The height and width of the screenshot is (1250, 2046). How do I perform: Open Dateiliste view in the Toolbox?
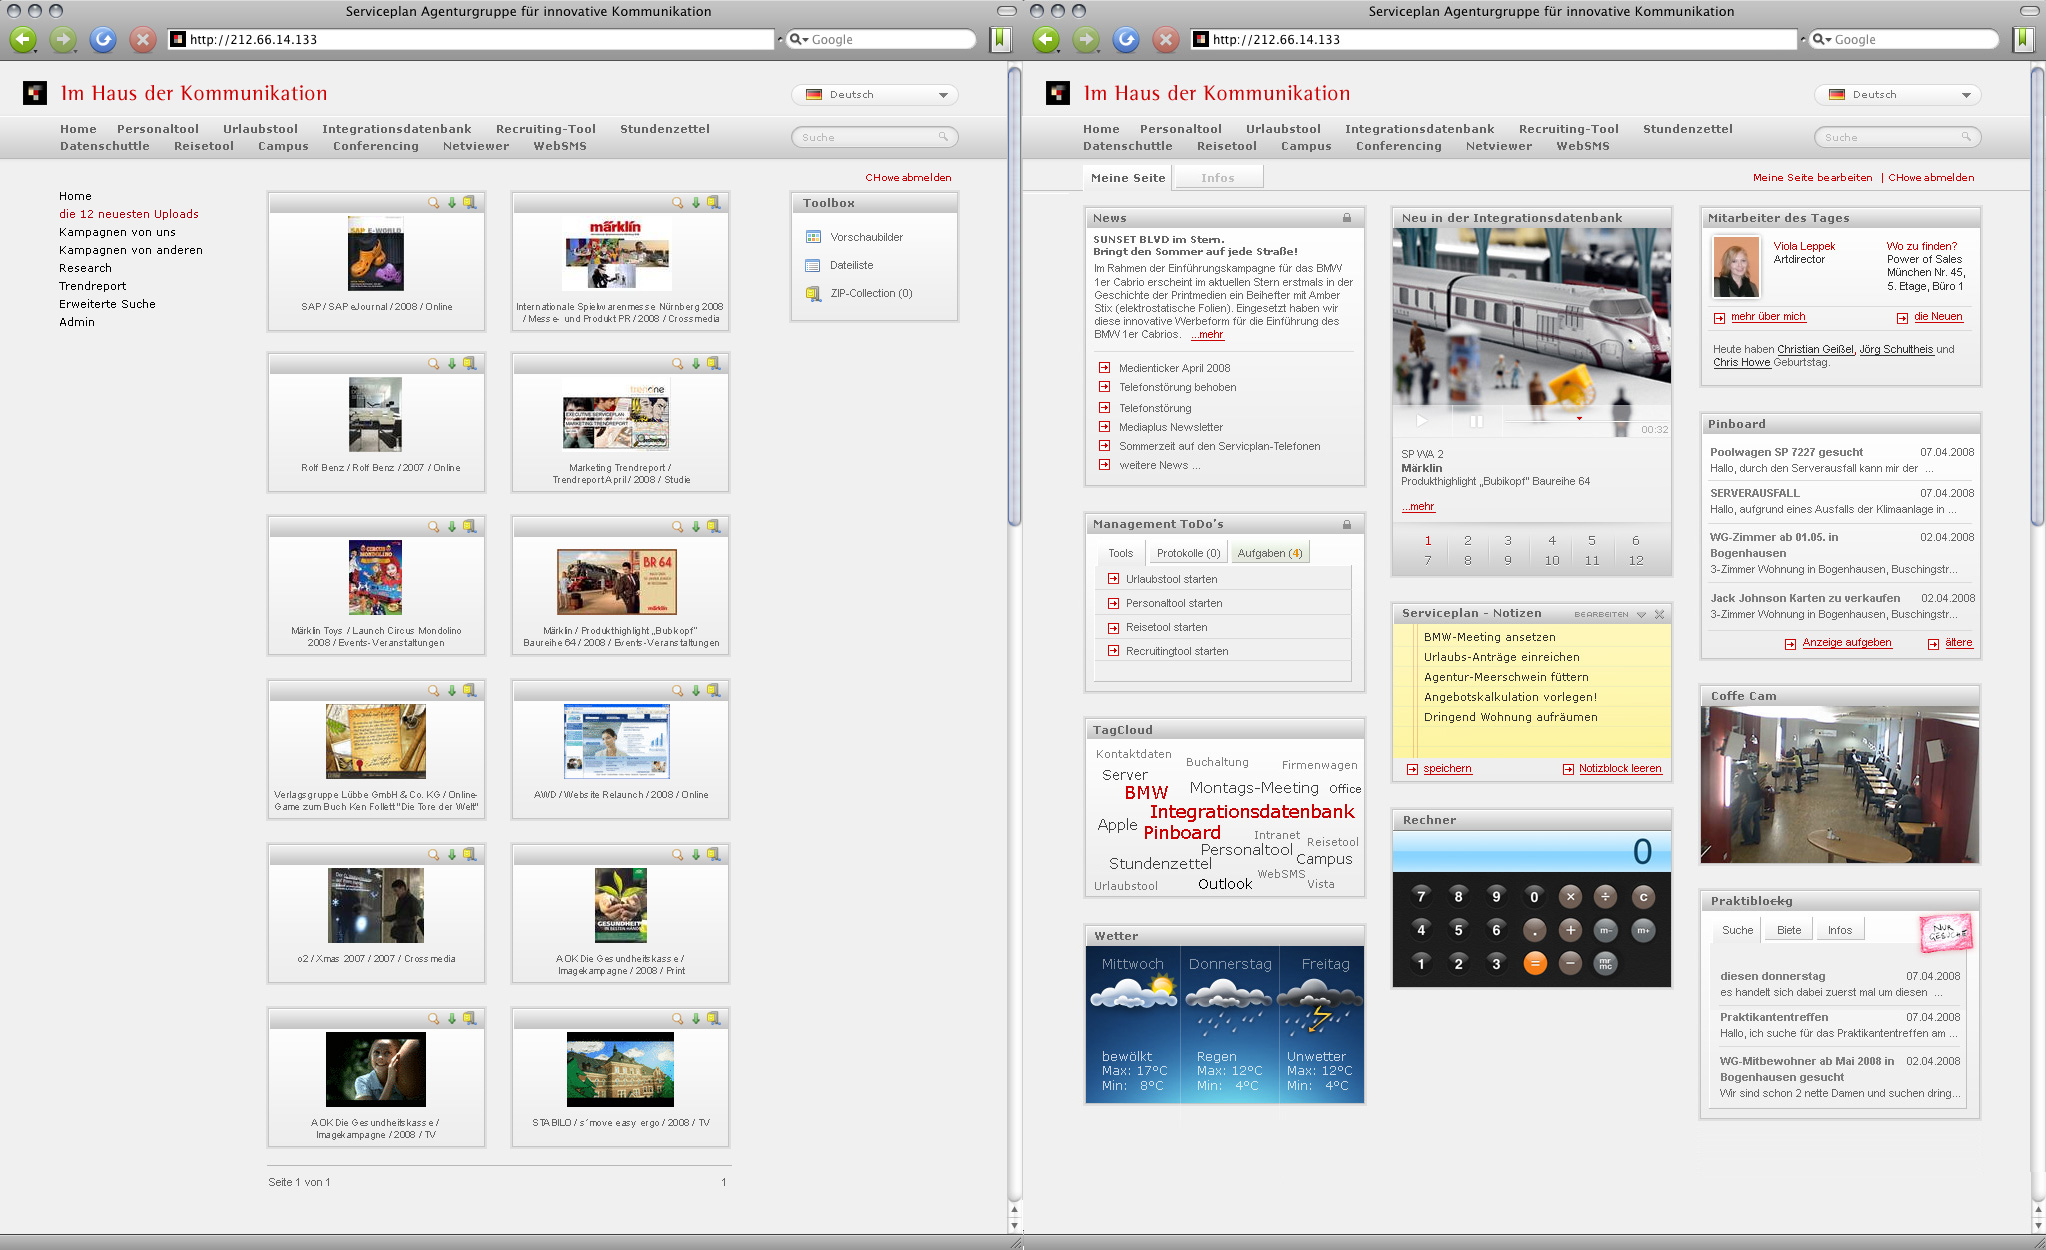coord(839,265)
